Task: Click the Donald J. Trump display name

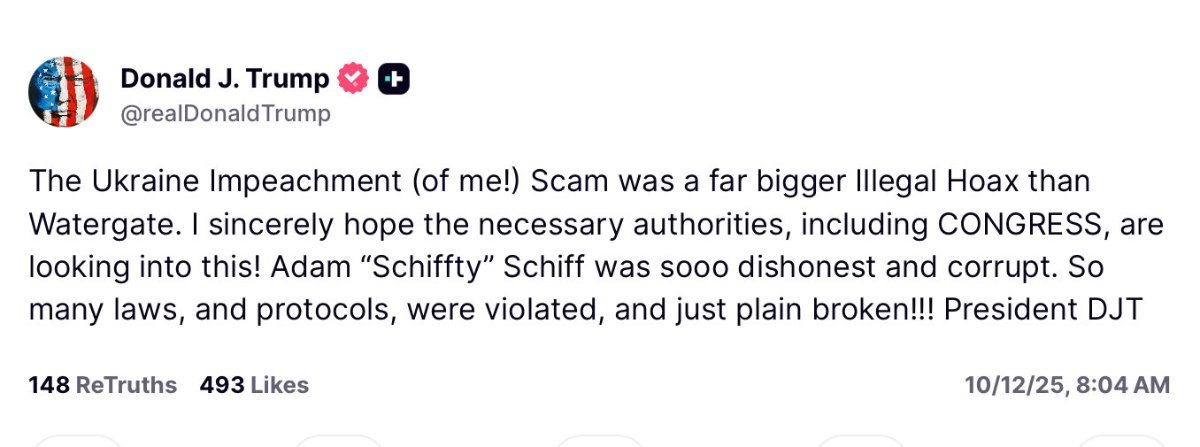Action: pos(224,78)
